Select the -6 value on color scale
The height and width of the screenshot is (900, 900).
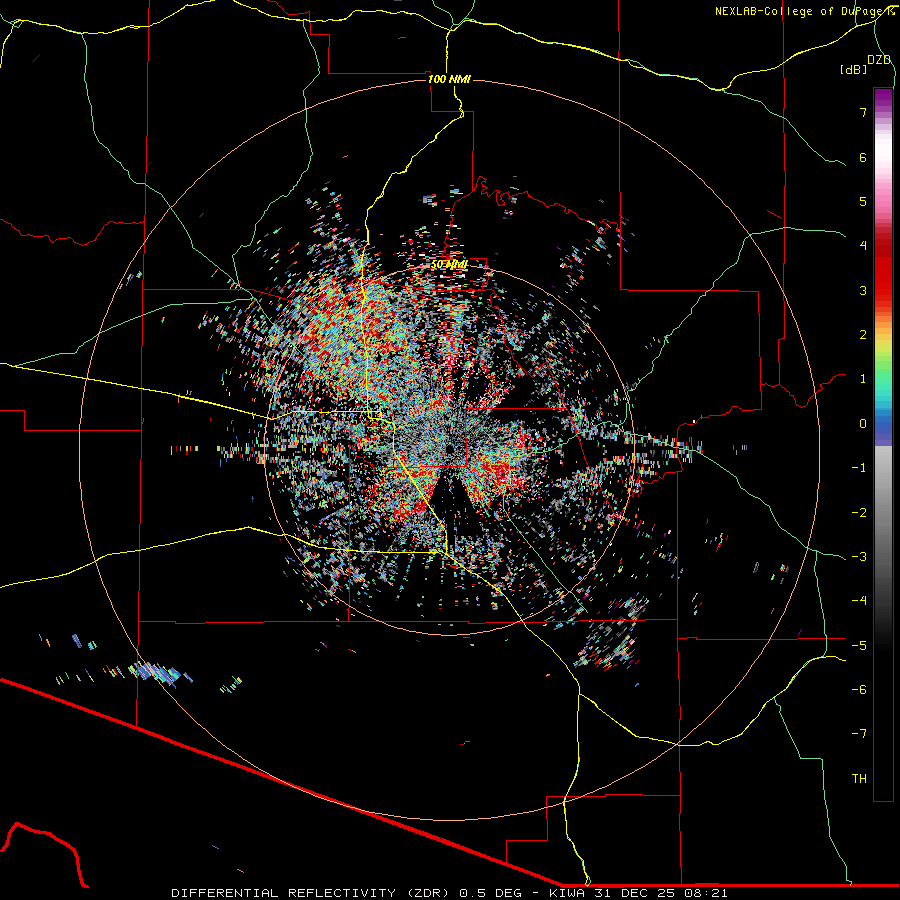(859, 690)
